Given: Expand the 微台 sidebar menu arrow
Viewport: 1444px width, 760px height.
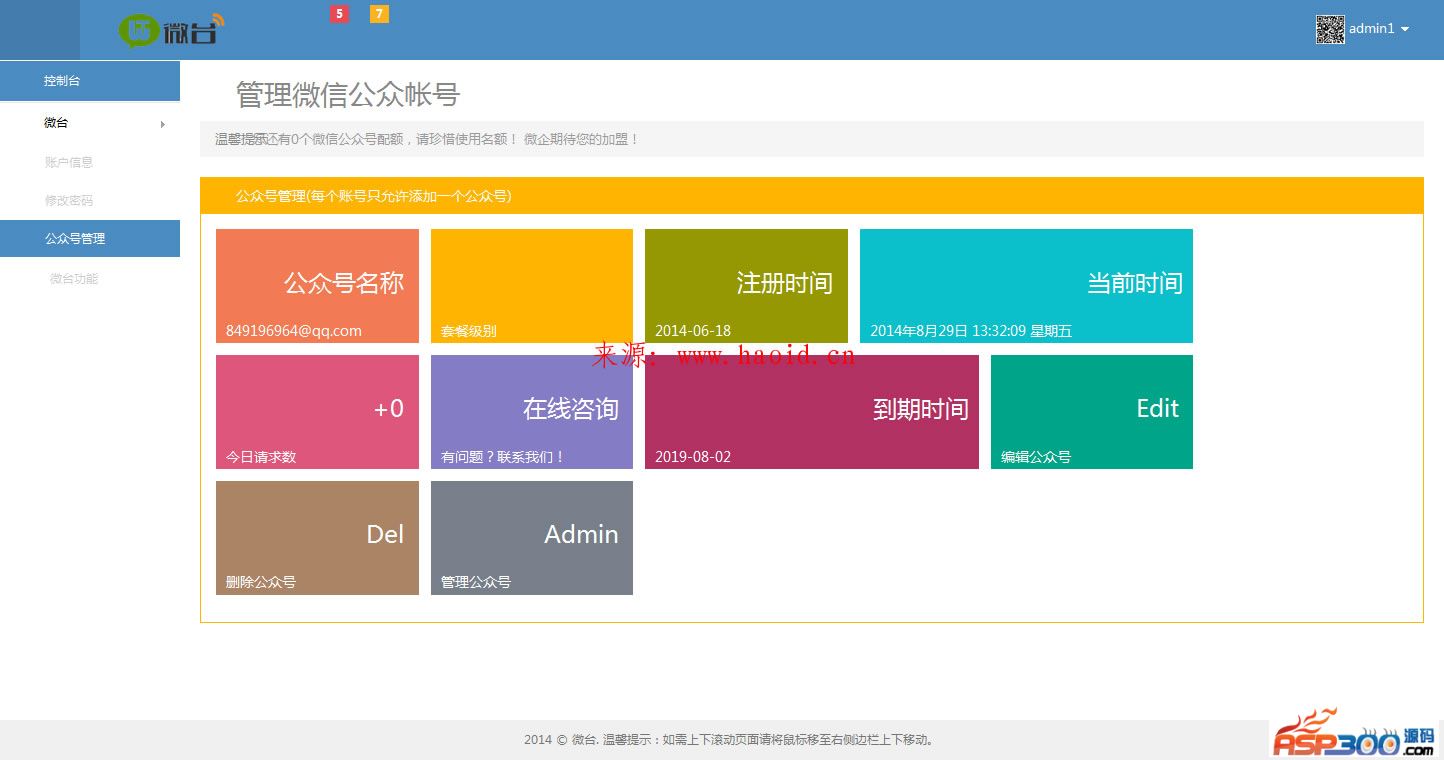Looking at the screenshot, I should pos(163,124).
